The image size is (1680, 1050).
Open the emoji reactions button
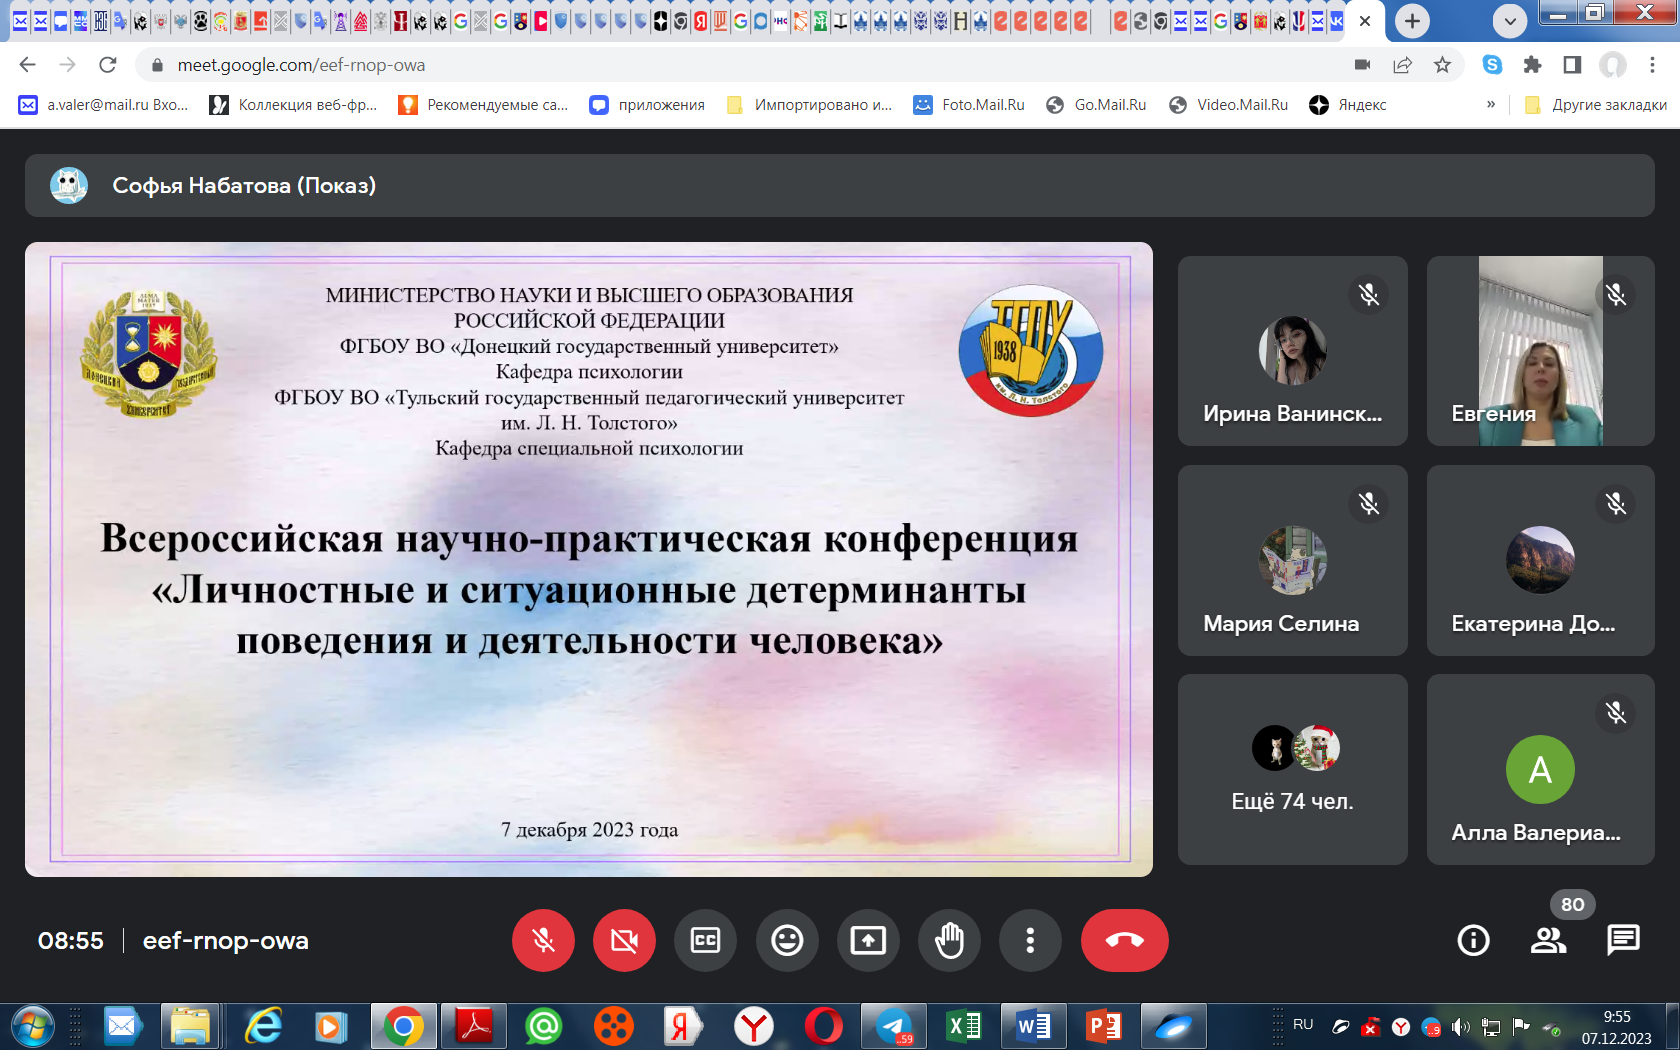click(x=787, y=940)
